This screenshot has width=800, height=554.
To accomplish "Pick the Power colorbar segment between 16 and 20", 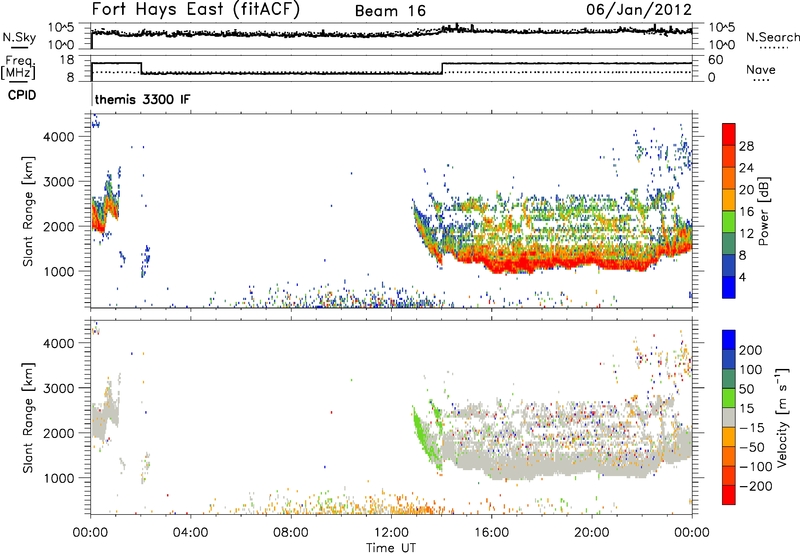I will tap(729, 200).
